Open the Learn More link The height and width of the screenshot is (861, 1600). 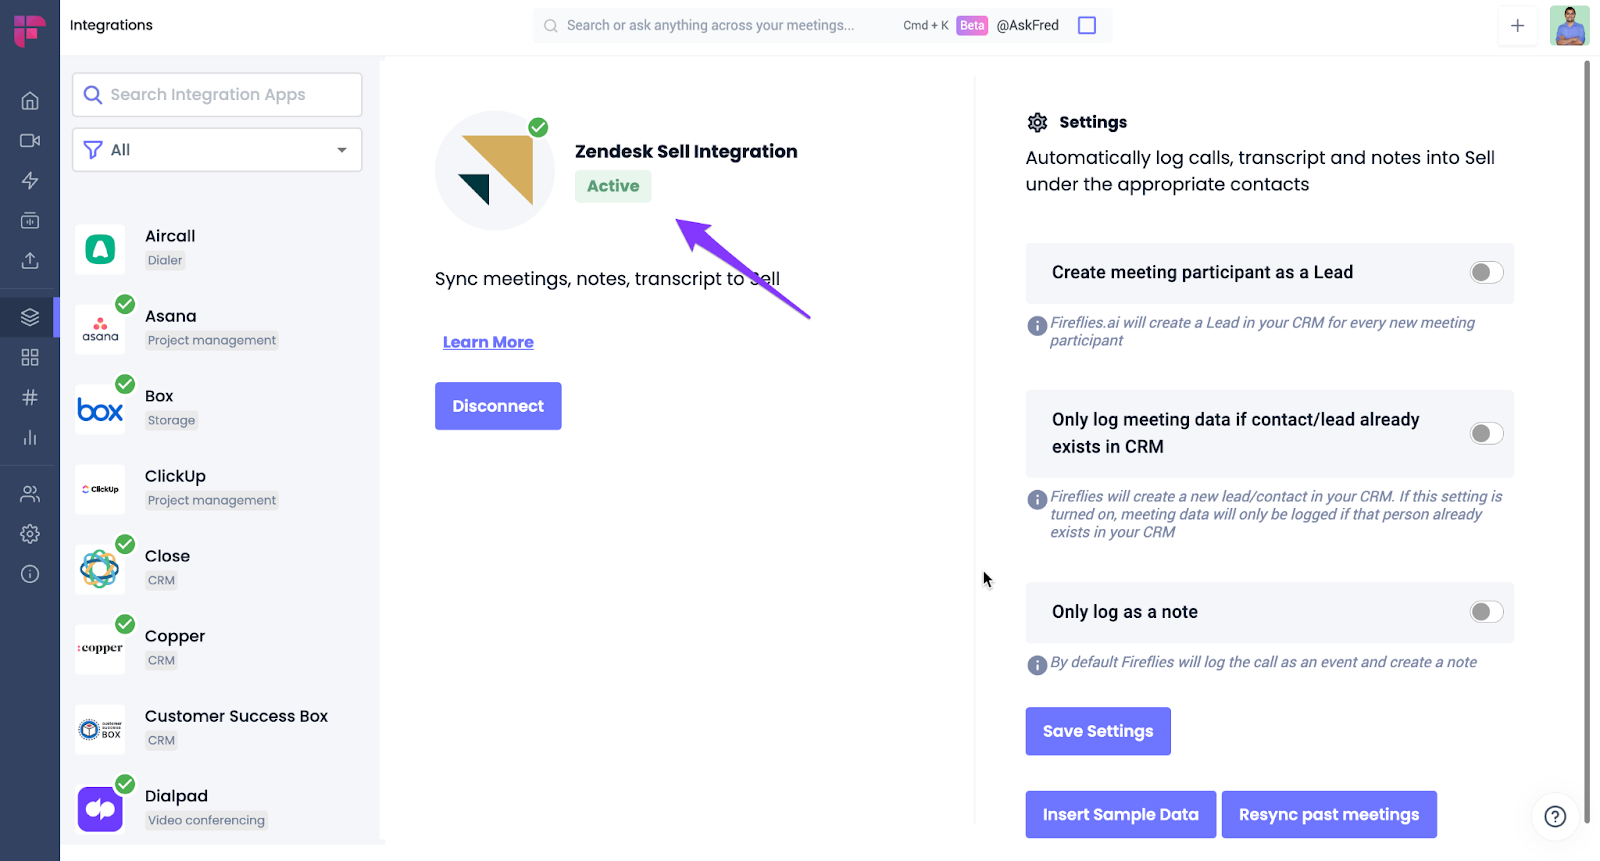[x=488, y=342]
